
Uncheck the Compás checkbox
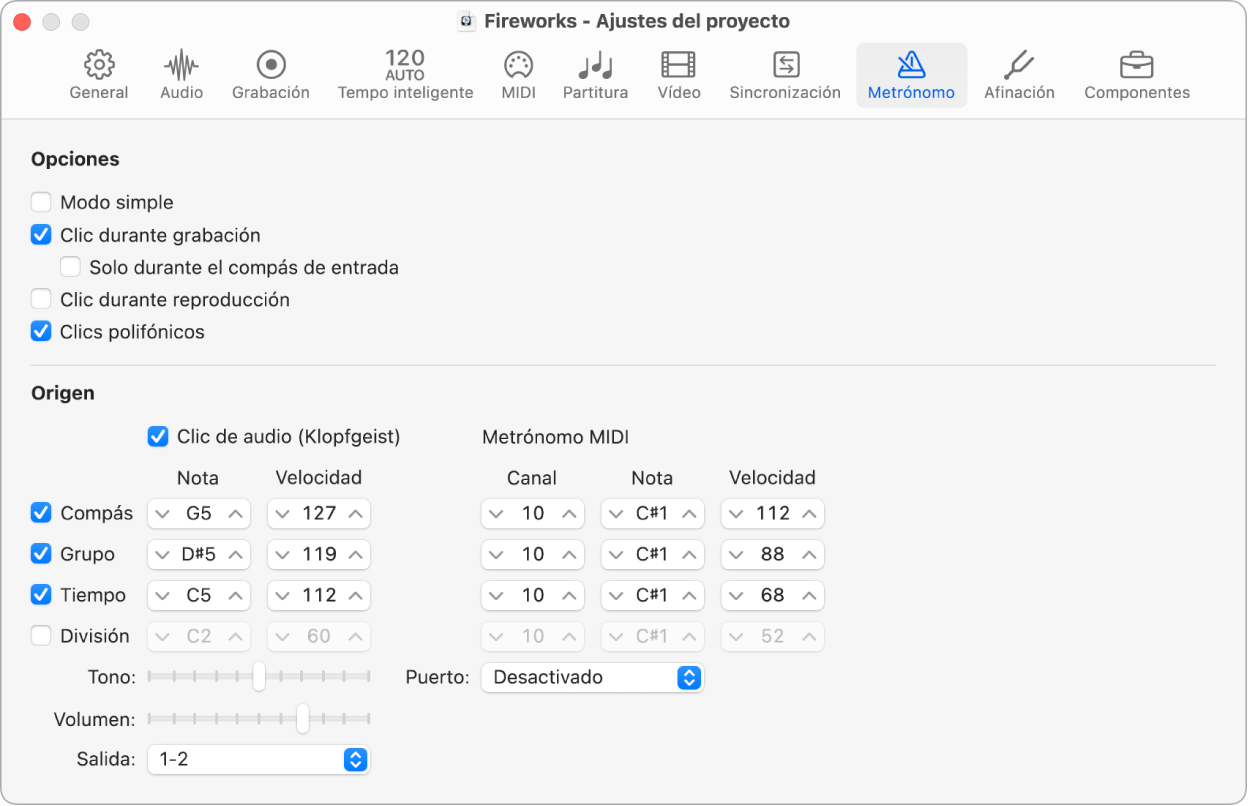(x=41, y=513)
